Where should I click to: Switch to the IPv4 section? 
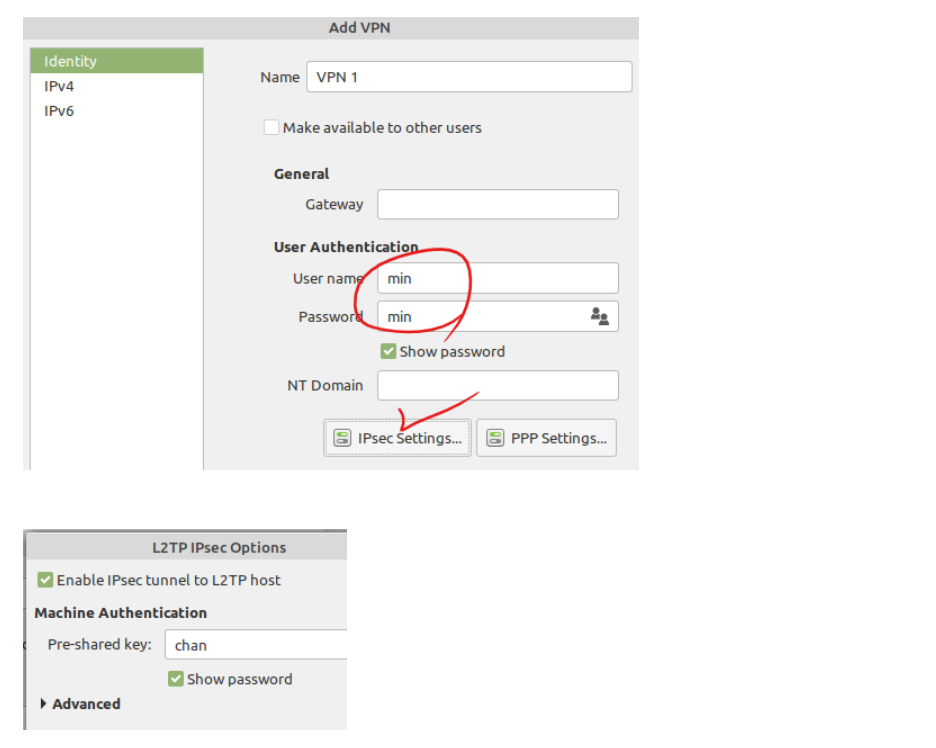(117, 86)
